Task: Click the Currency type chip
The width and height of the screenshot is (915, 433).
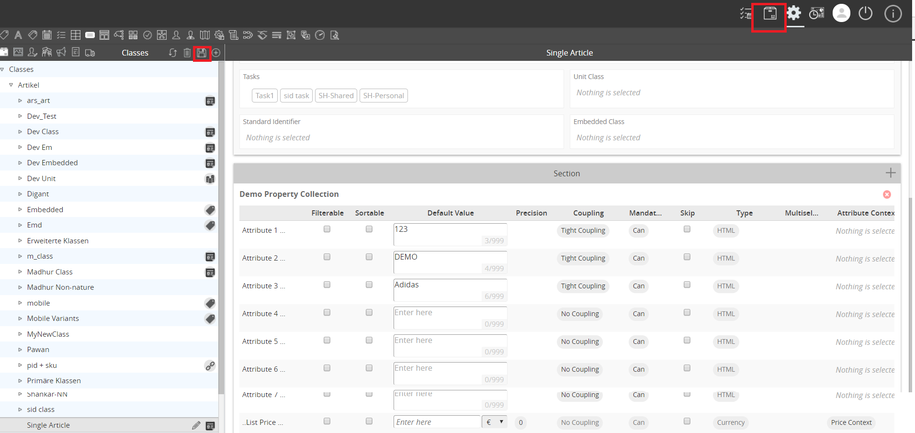Action: click(x=731, y=422)
